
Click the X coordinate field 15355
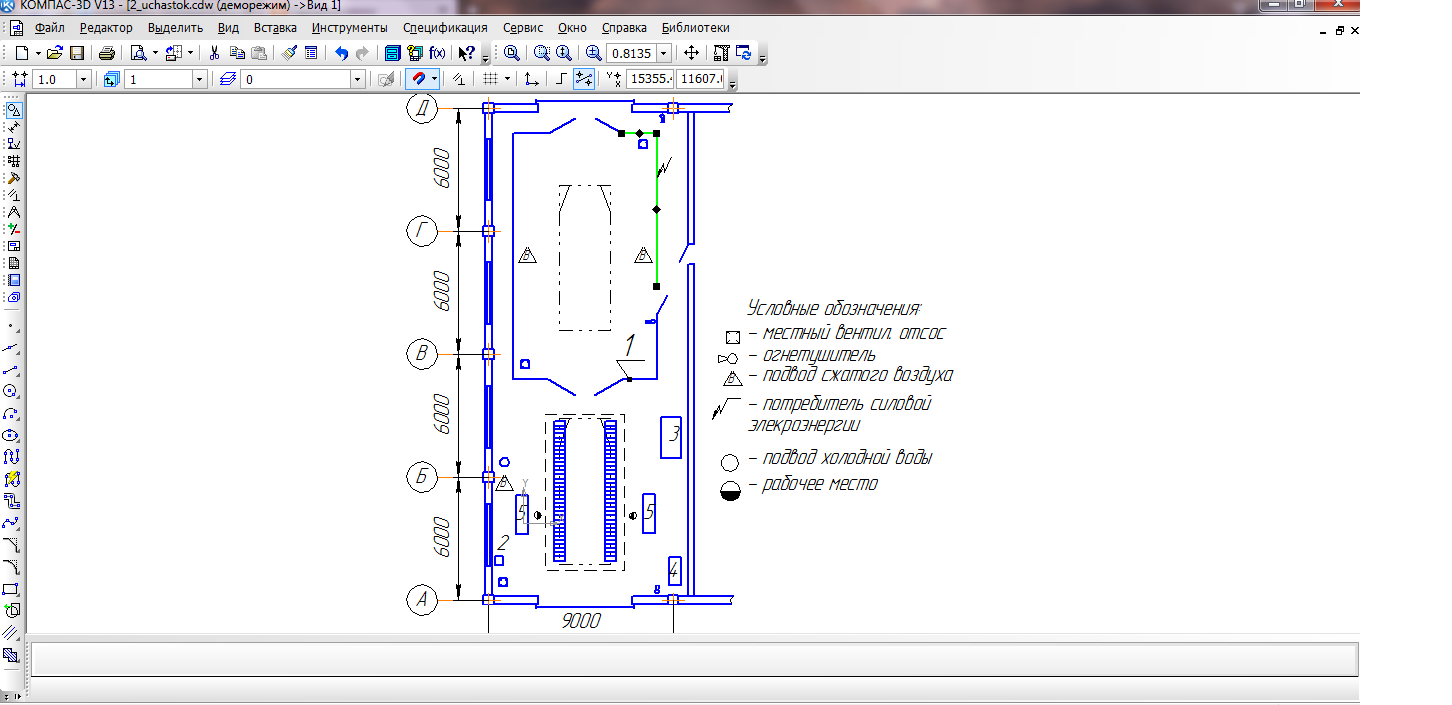[x=649, y=78]
